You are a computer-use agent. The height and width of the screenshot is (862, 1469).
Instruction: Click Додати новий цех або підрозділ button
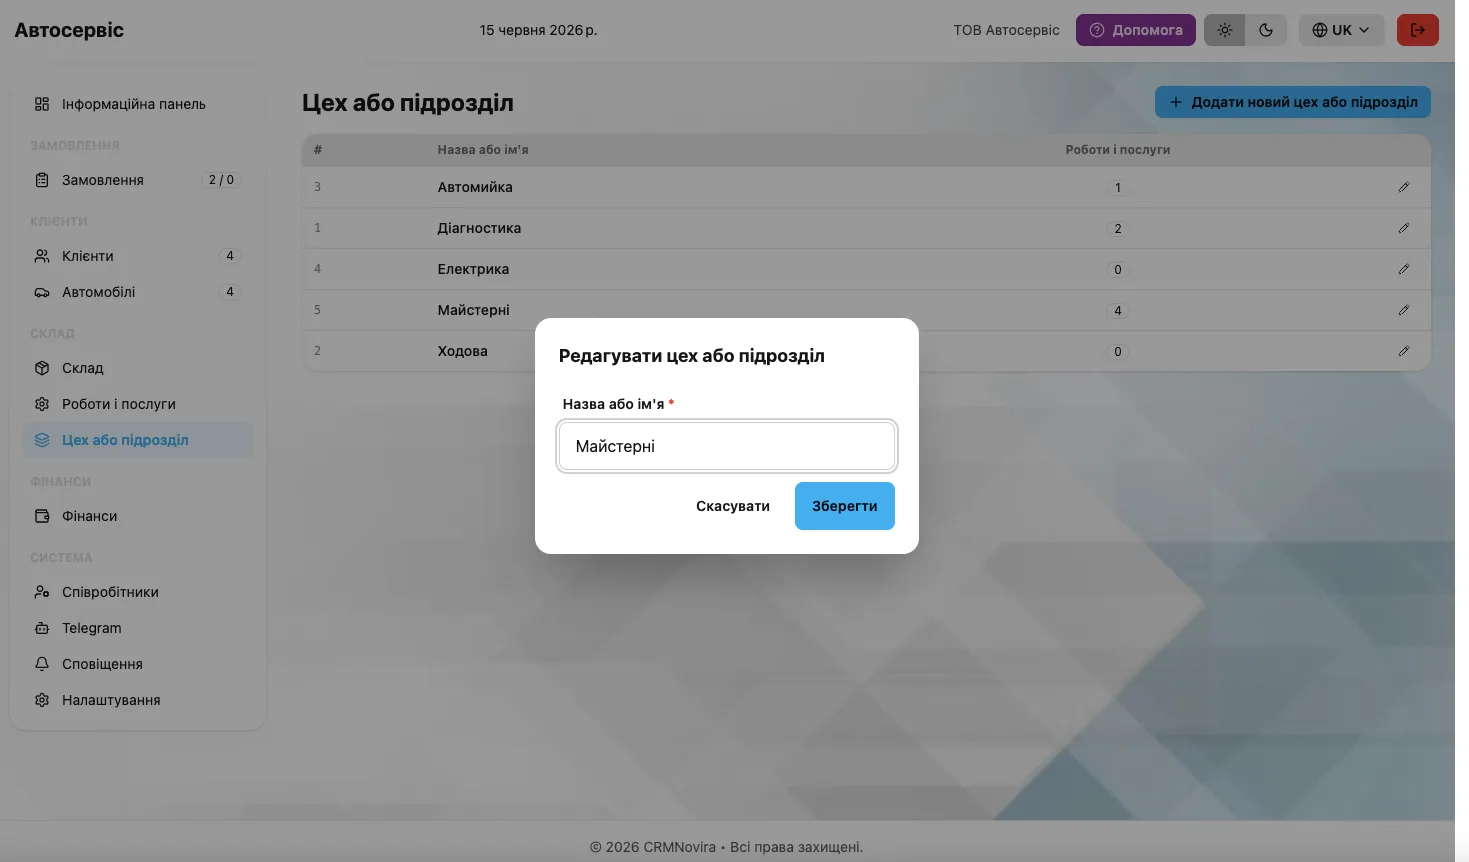[1292, 102]
